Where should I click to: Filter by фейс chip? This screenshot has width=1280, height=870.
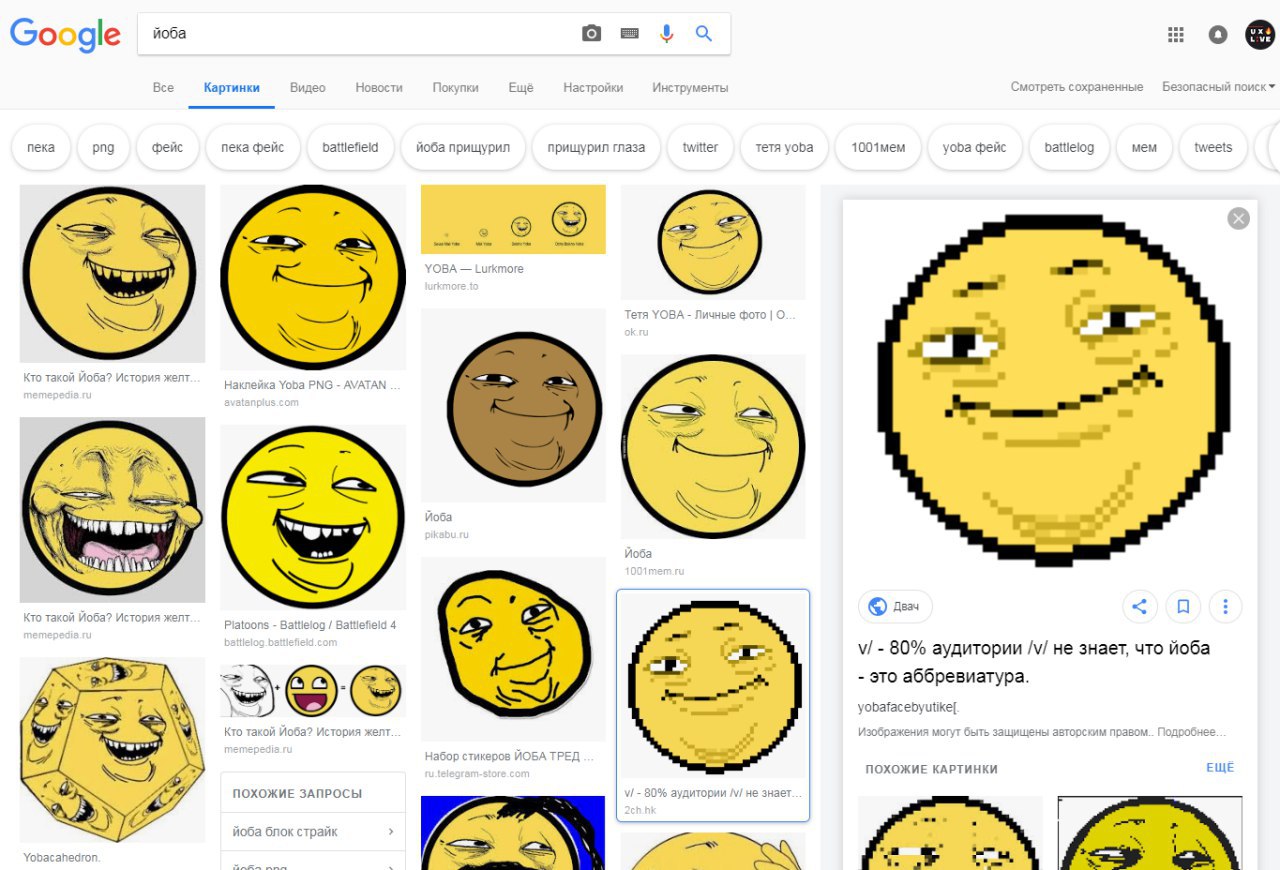click(168, 147)
